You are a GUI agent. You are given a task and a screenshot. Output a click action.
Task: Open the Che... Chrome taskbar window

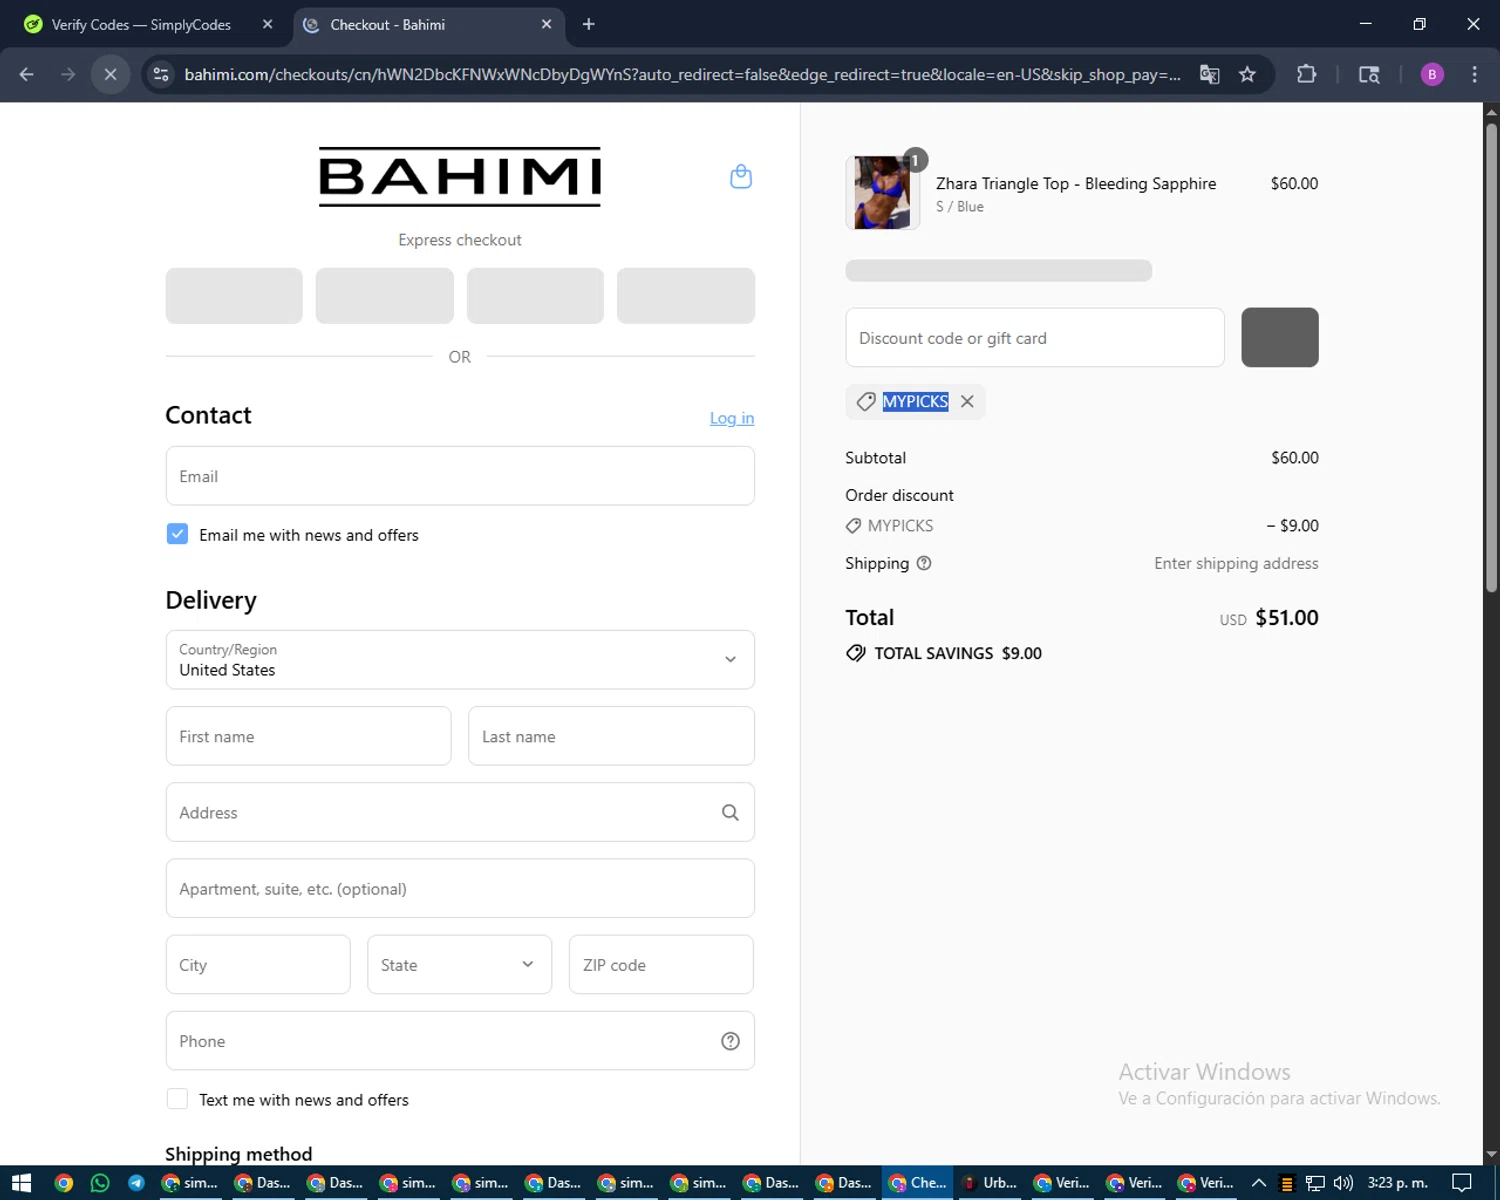click(917, 1183)
